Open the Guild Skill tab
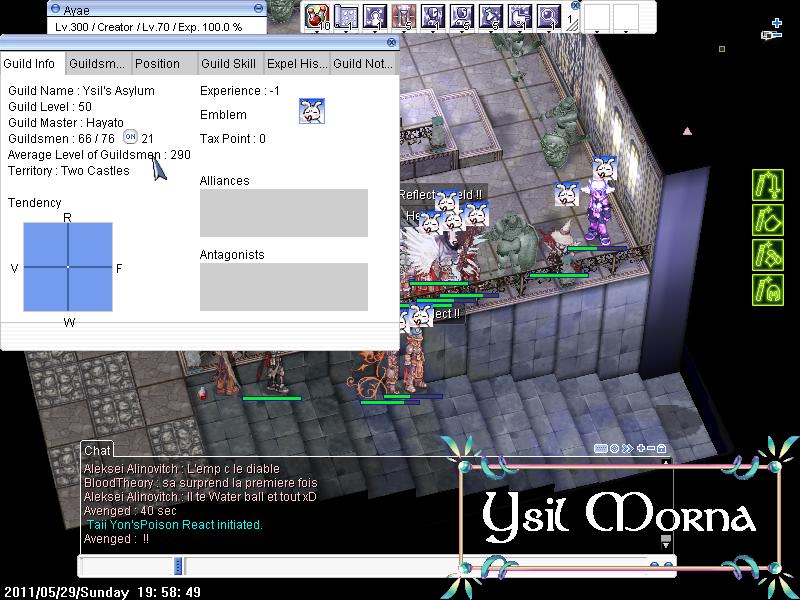Viewport: 800px width, 600px height. tap(230, 64)
